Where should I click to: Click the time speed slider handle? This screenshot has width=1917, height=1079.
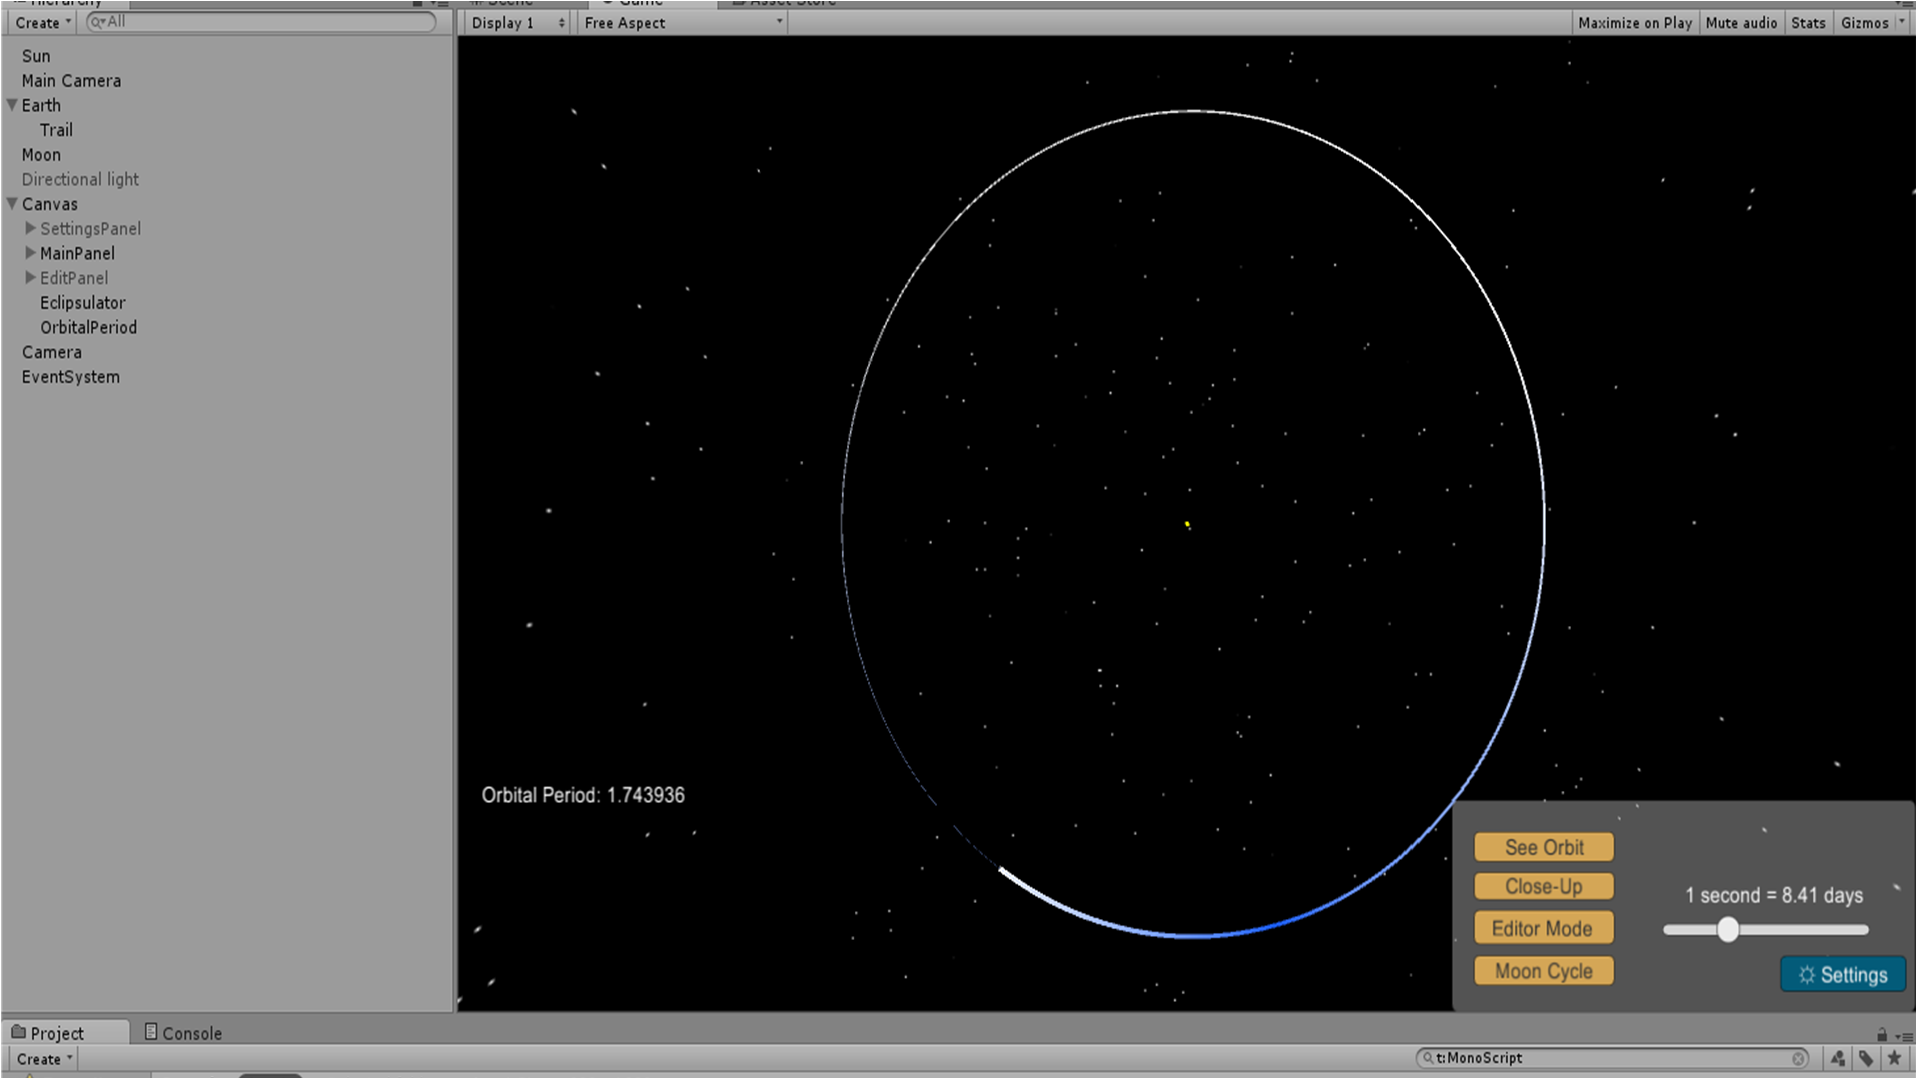(x=1728, y=930)
